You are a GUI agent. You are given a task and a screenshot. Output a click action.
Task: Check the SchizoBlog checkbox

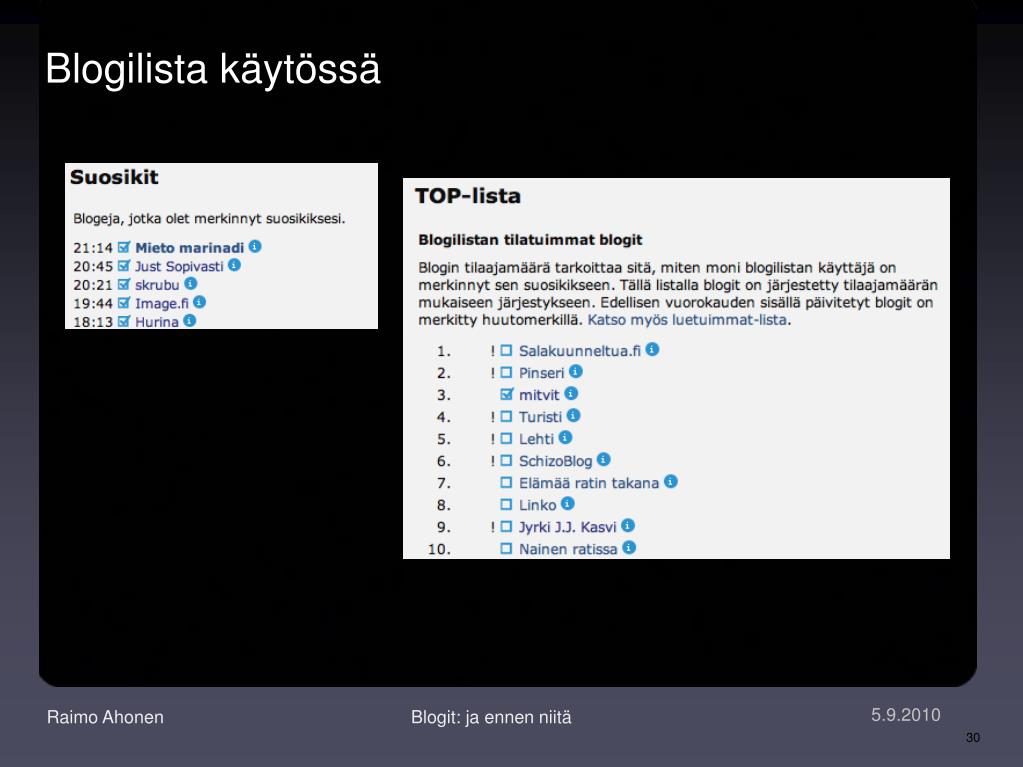[506, 461]
